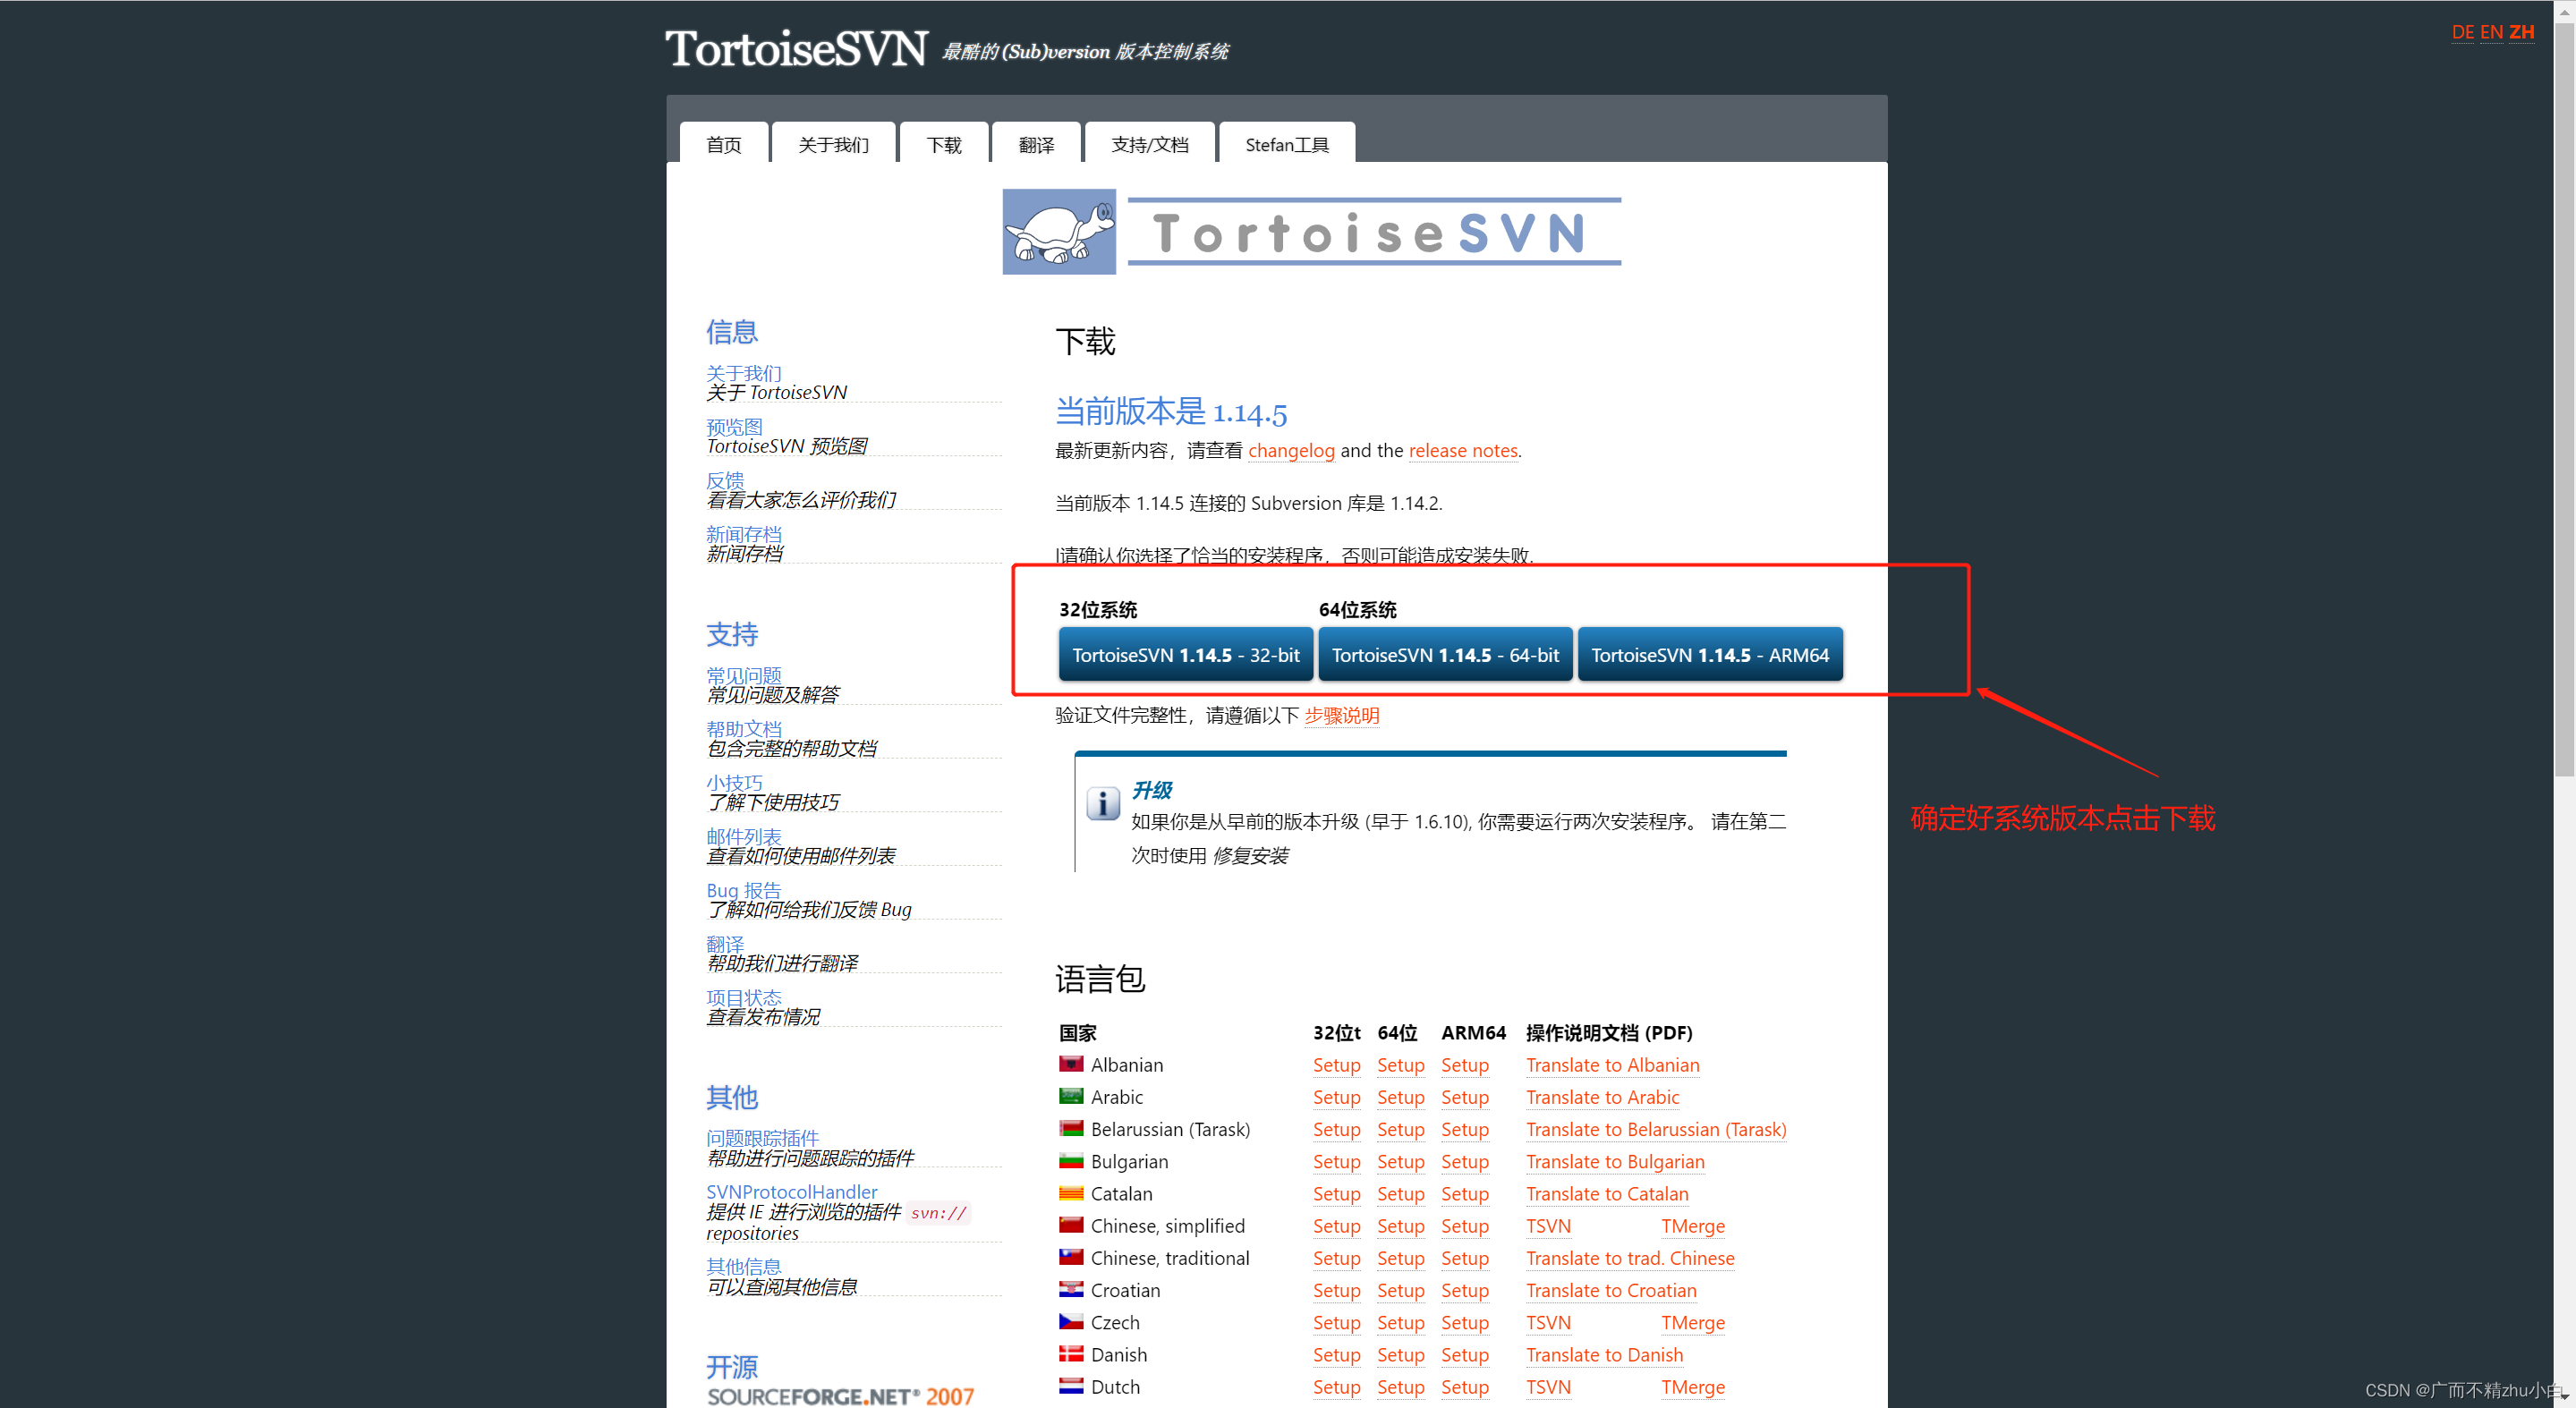Download TortoiseSVN 1.14.5 ARM64 installer
The image size is (2576, 1408).
pyautogui.click(x=1710, y=655)
